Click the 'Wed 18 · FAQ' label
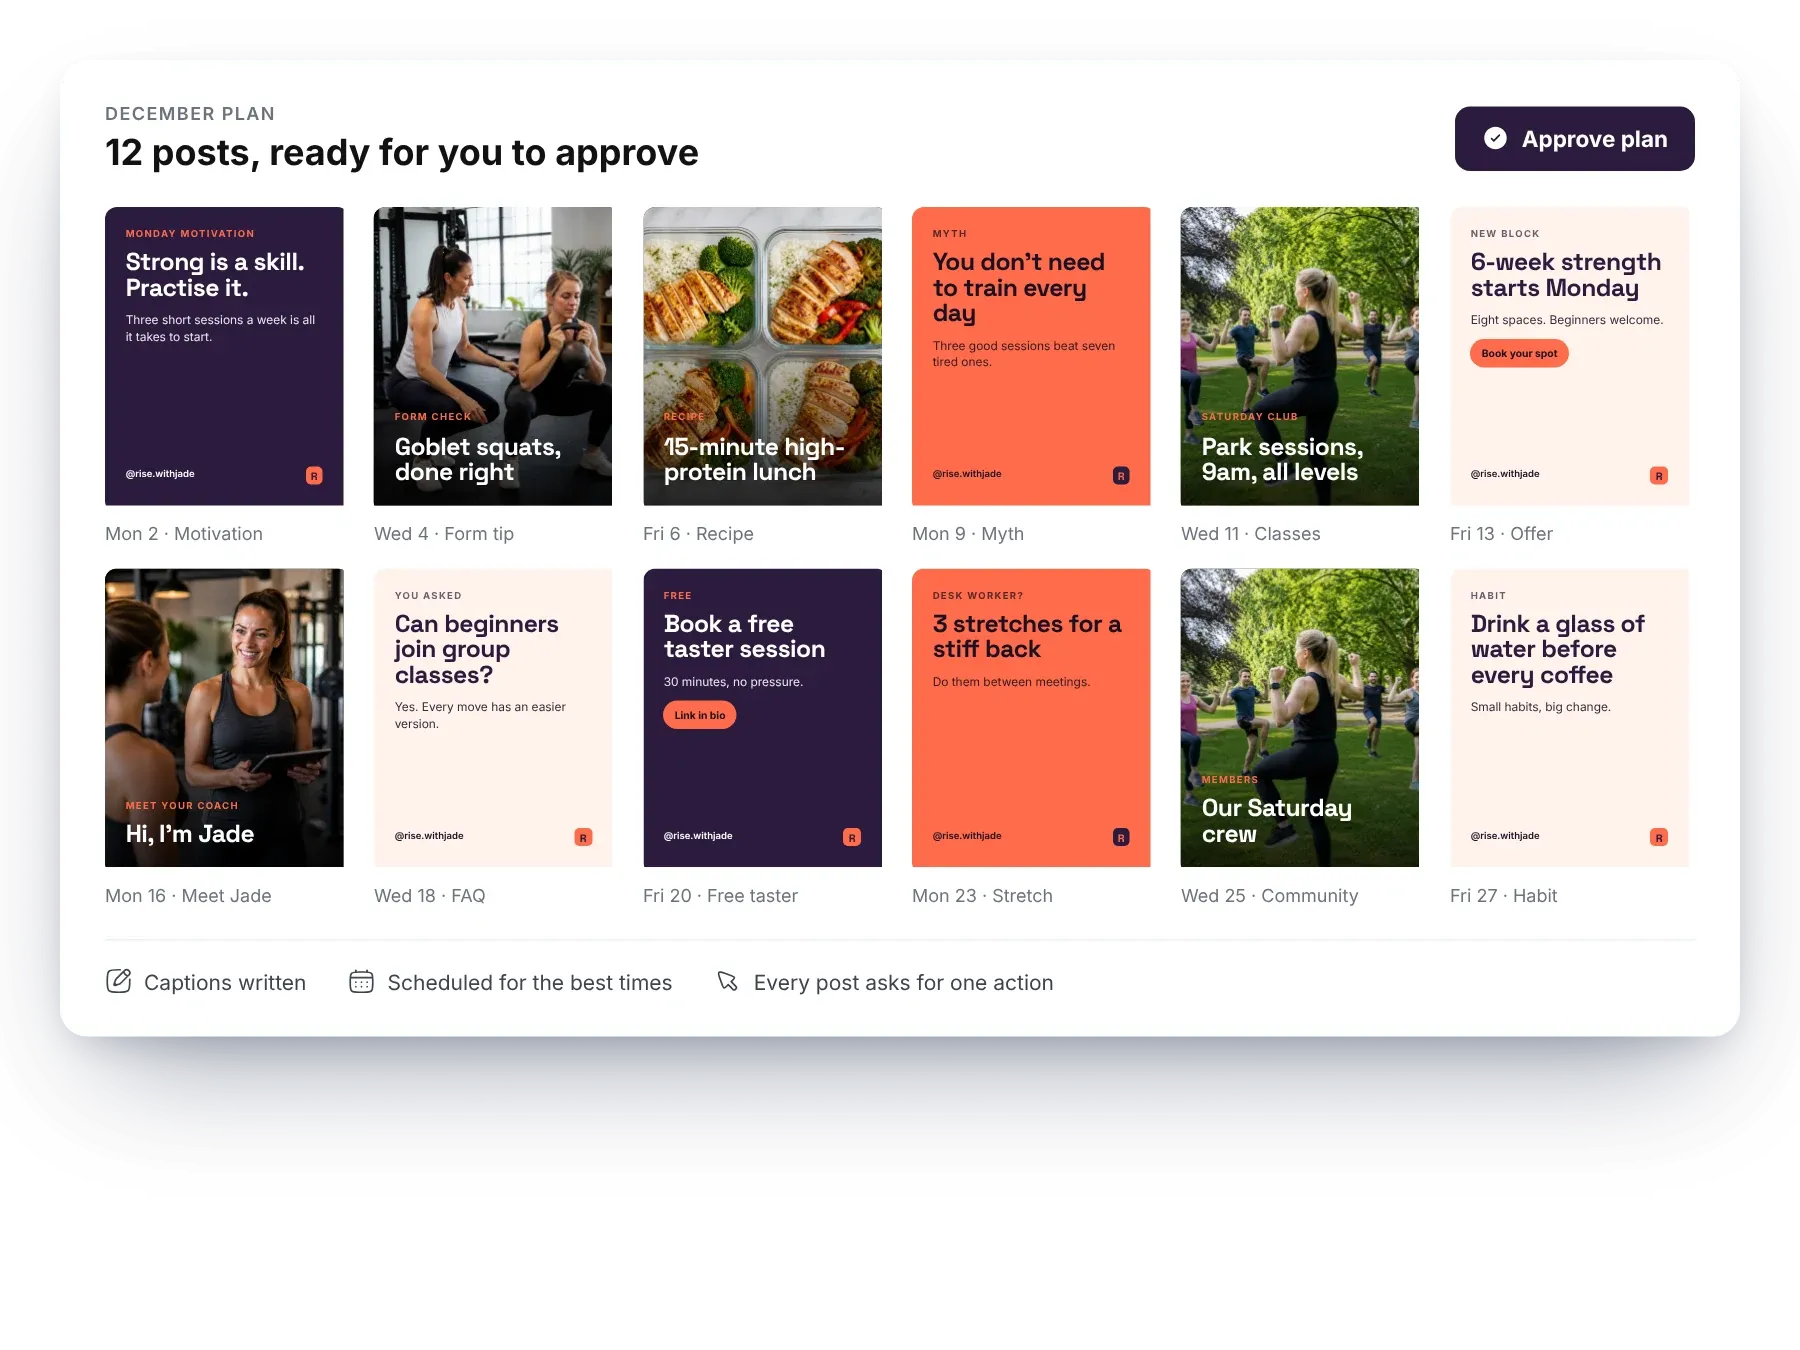 [x=430, y=896]
